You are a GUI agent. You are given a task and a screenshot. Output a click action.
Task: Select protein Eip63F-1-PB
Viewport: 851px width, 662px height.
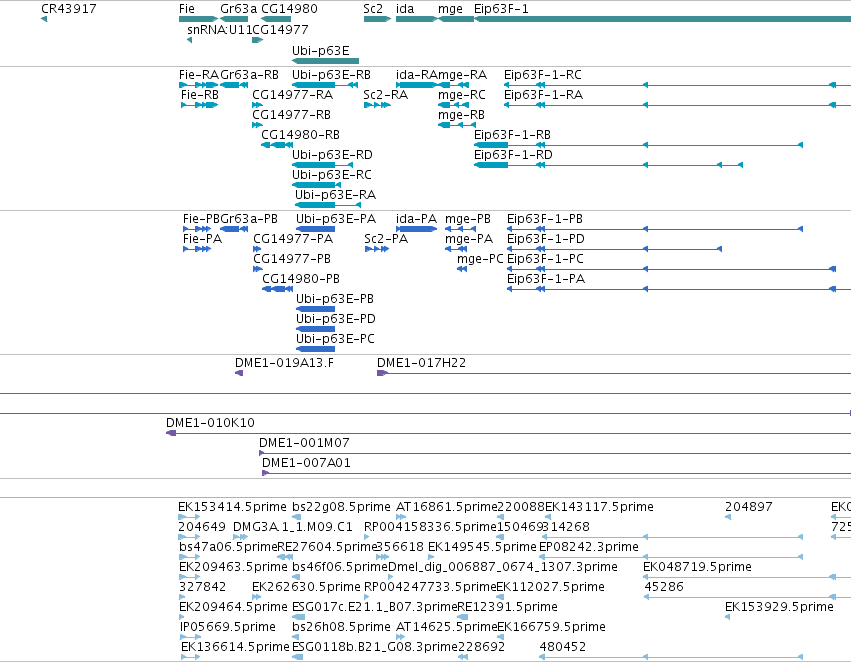[x=544, y=219]
